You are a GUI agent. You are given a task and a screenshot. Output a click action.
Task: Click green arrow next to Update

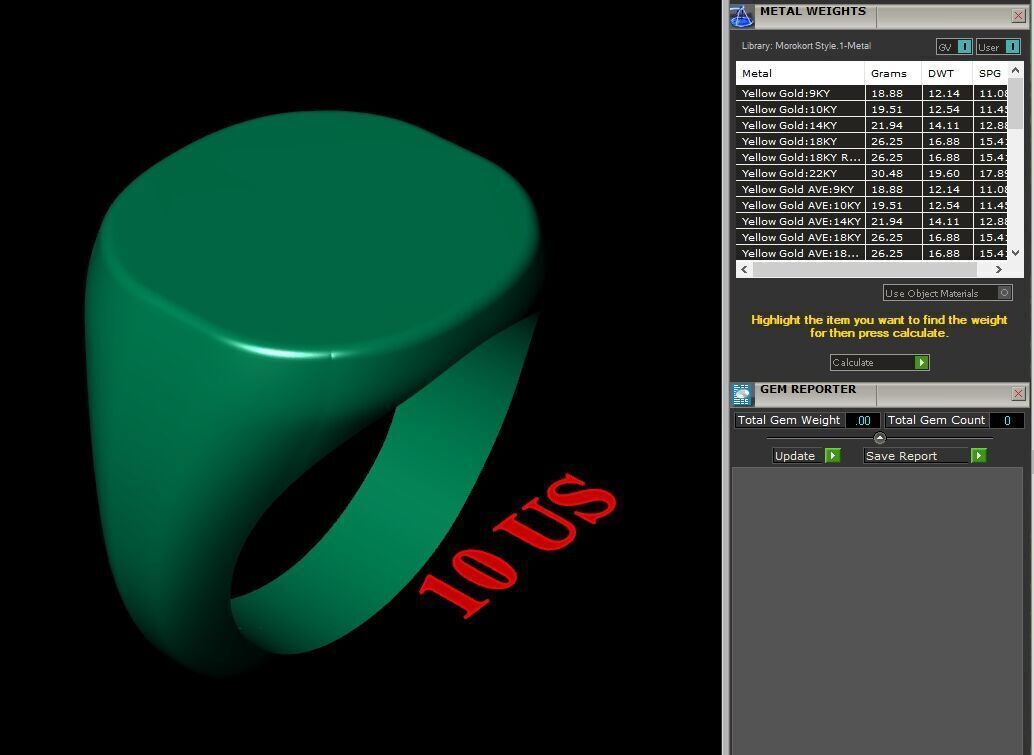(833, 456)
